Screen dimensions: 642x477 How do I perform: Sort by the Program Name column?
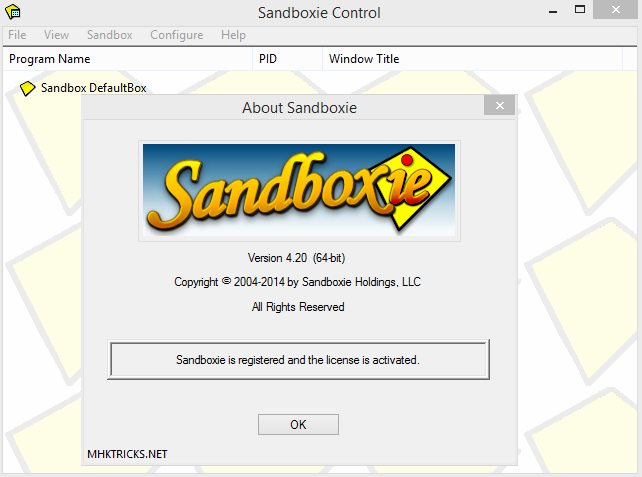pos(50,59)
